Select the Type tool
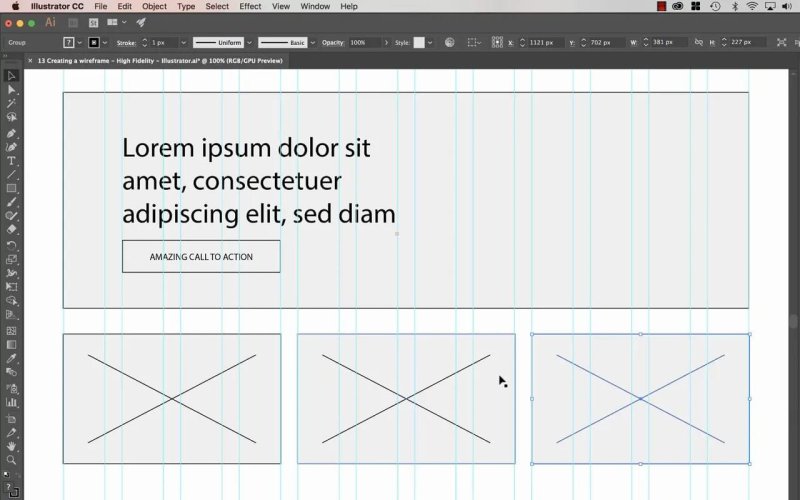 pyautogui.click(x=11, y=161)
